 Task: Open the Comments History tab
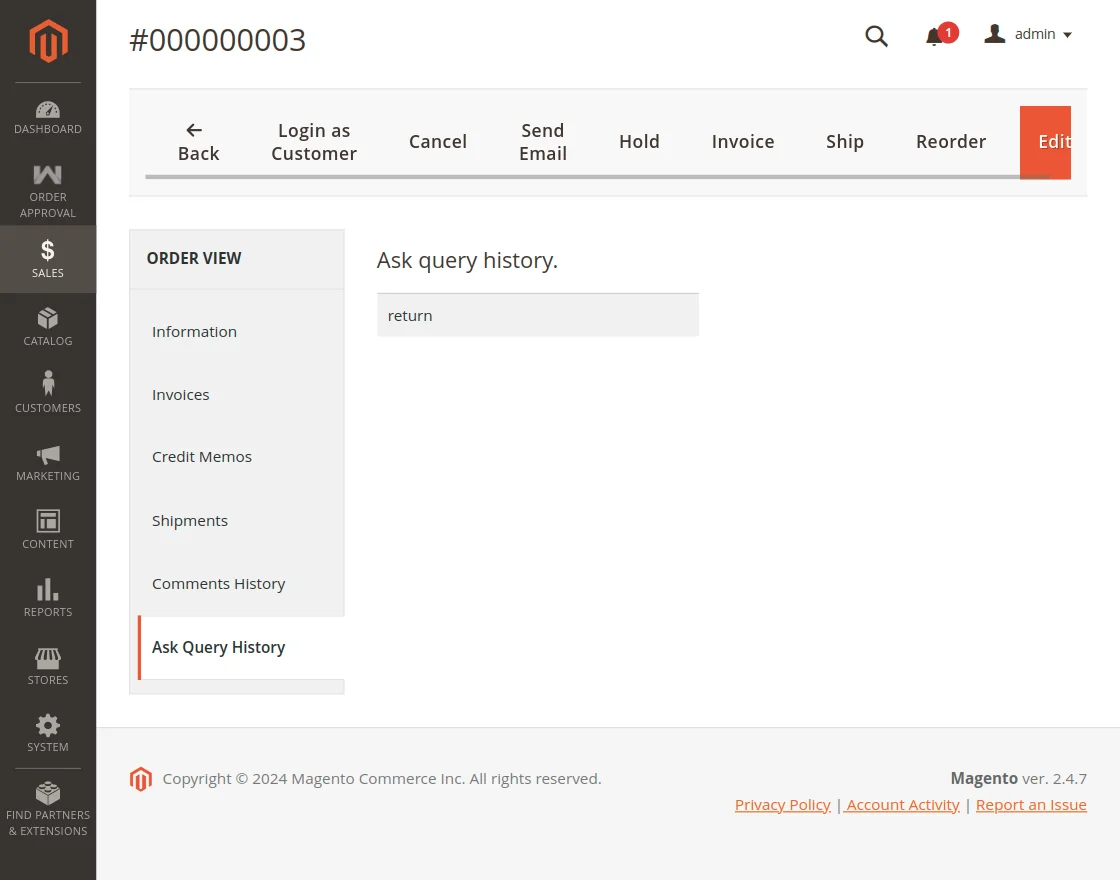pyautogui.click(x=219, y=583)
